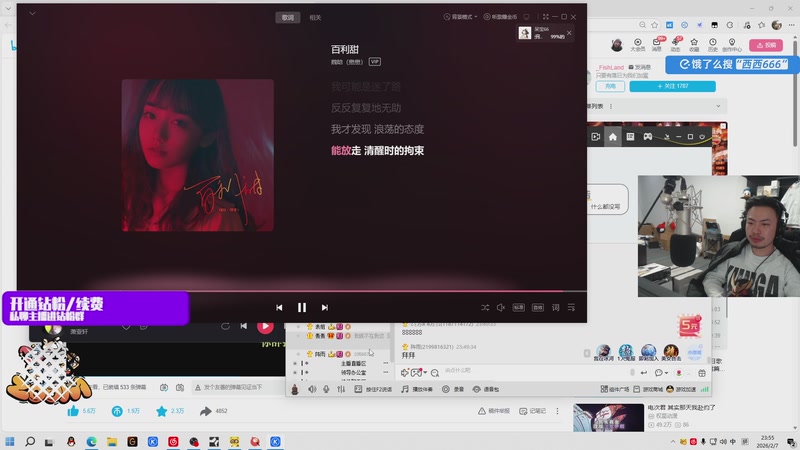Open the gift box icon in chat
This screenshot has height=450, width=800.
pyautogui.click(x=702, y=373)
